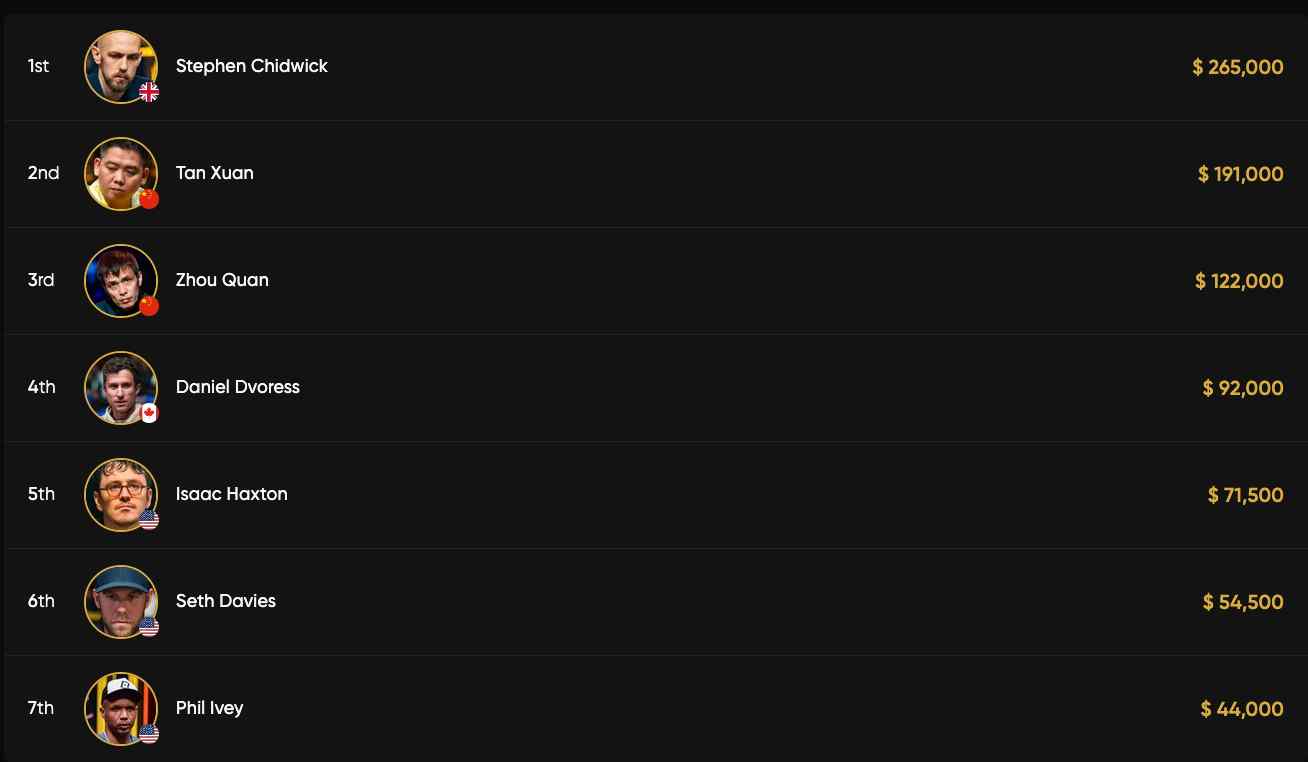
Task: Click the Canada flag badge on Daniel Dvoress's avatar
Action: tap(149, 413)
